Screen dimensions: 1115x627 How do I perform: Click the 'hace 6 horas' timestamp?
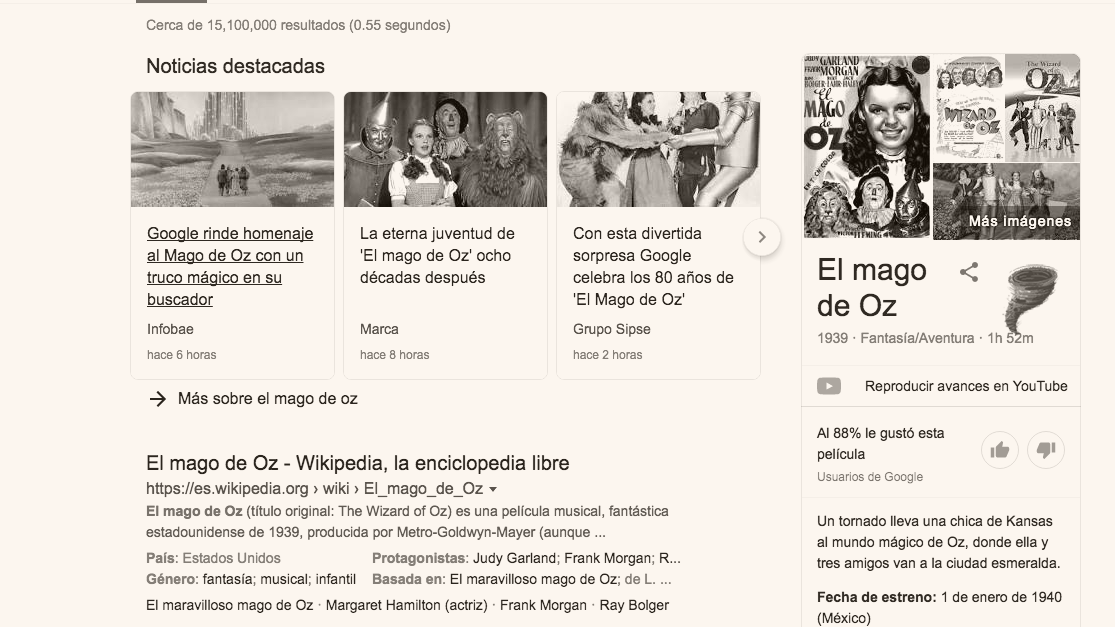pyautogui.click(x=181, y=355)
